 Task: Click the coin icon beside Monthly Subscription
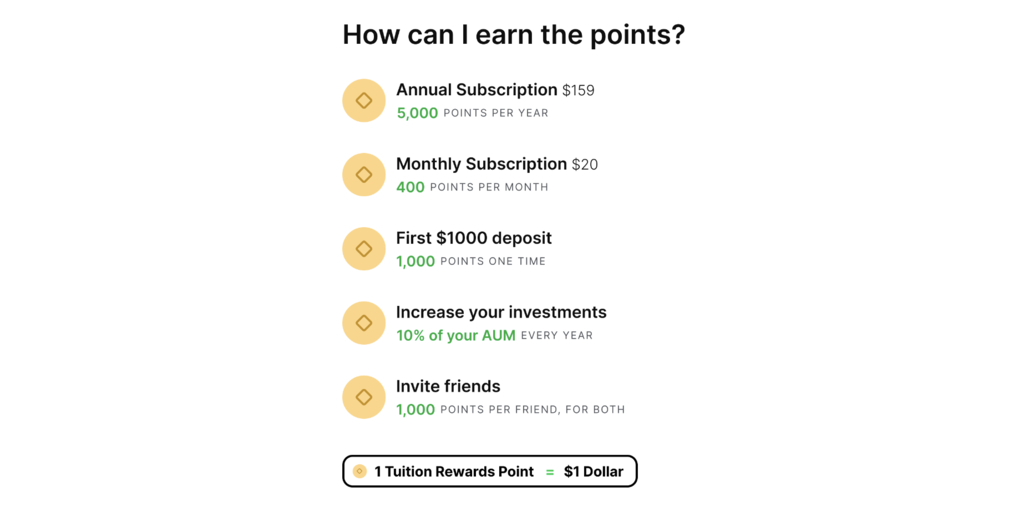pyautogui.click(x=364, y=175)
